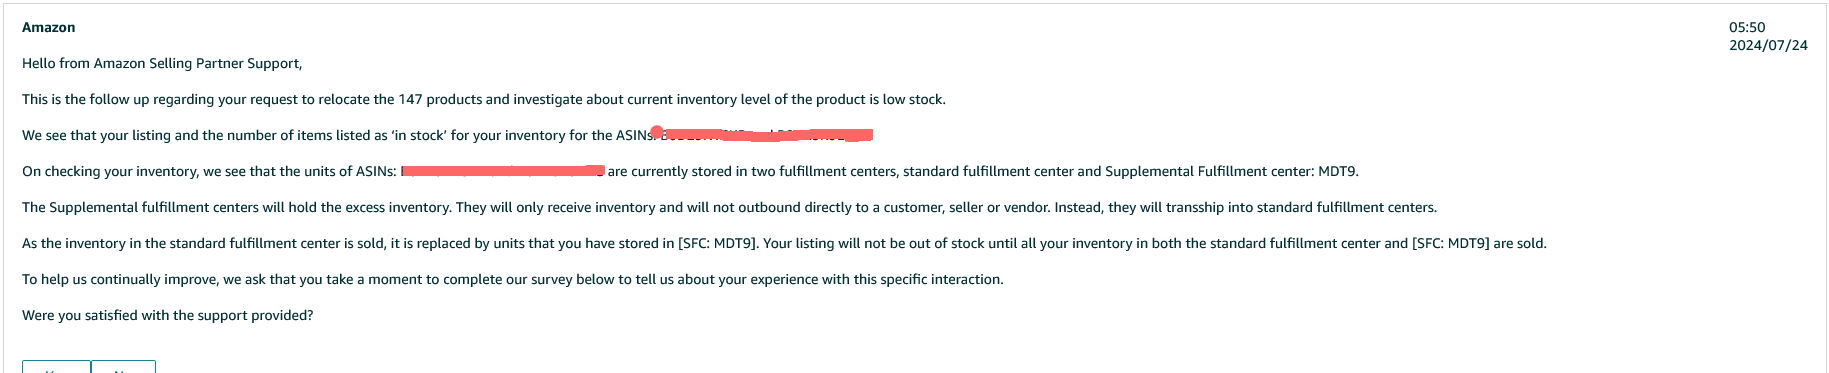Click the 'complete our survey' sentence

coord(513,279)
